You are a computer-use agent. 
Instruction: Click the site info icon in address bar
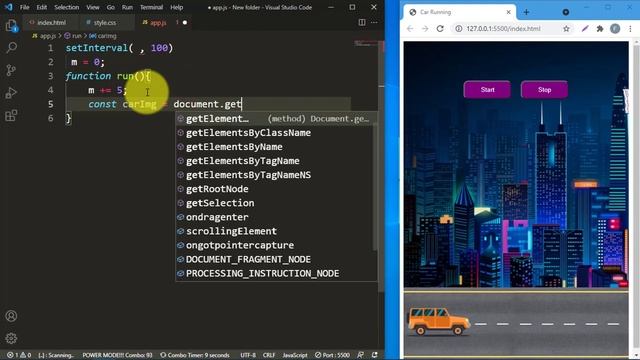coord(459,29)
